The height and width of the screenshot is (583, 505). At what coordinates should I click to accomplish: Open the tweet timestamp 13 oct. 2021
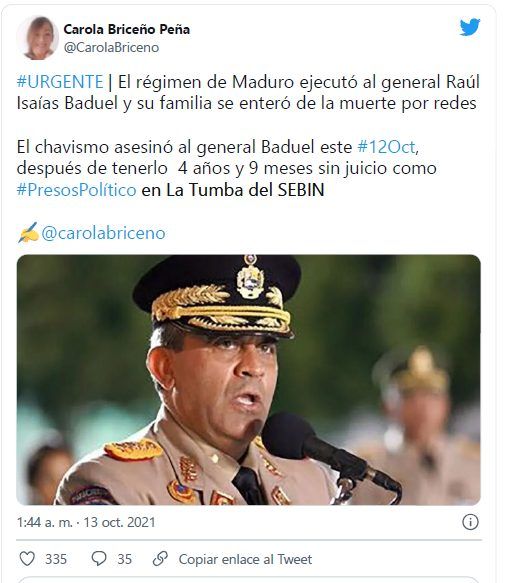coord(86,522)
